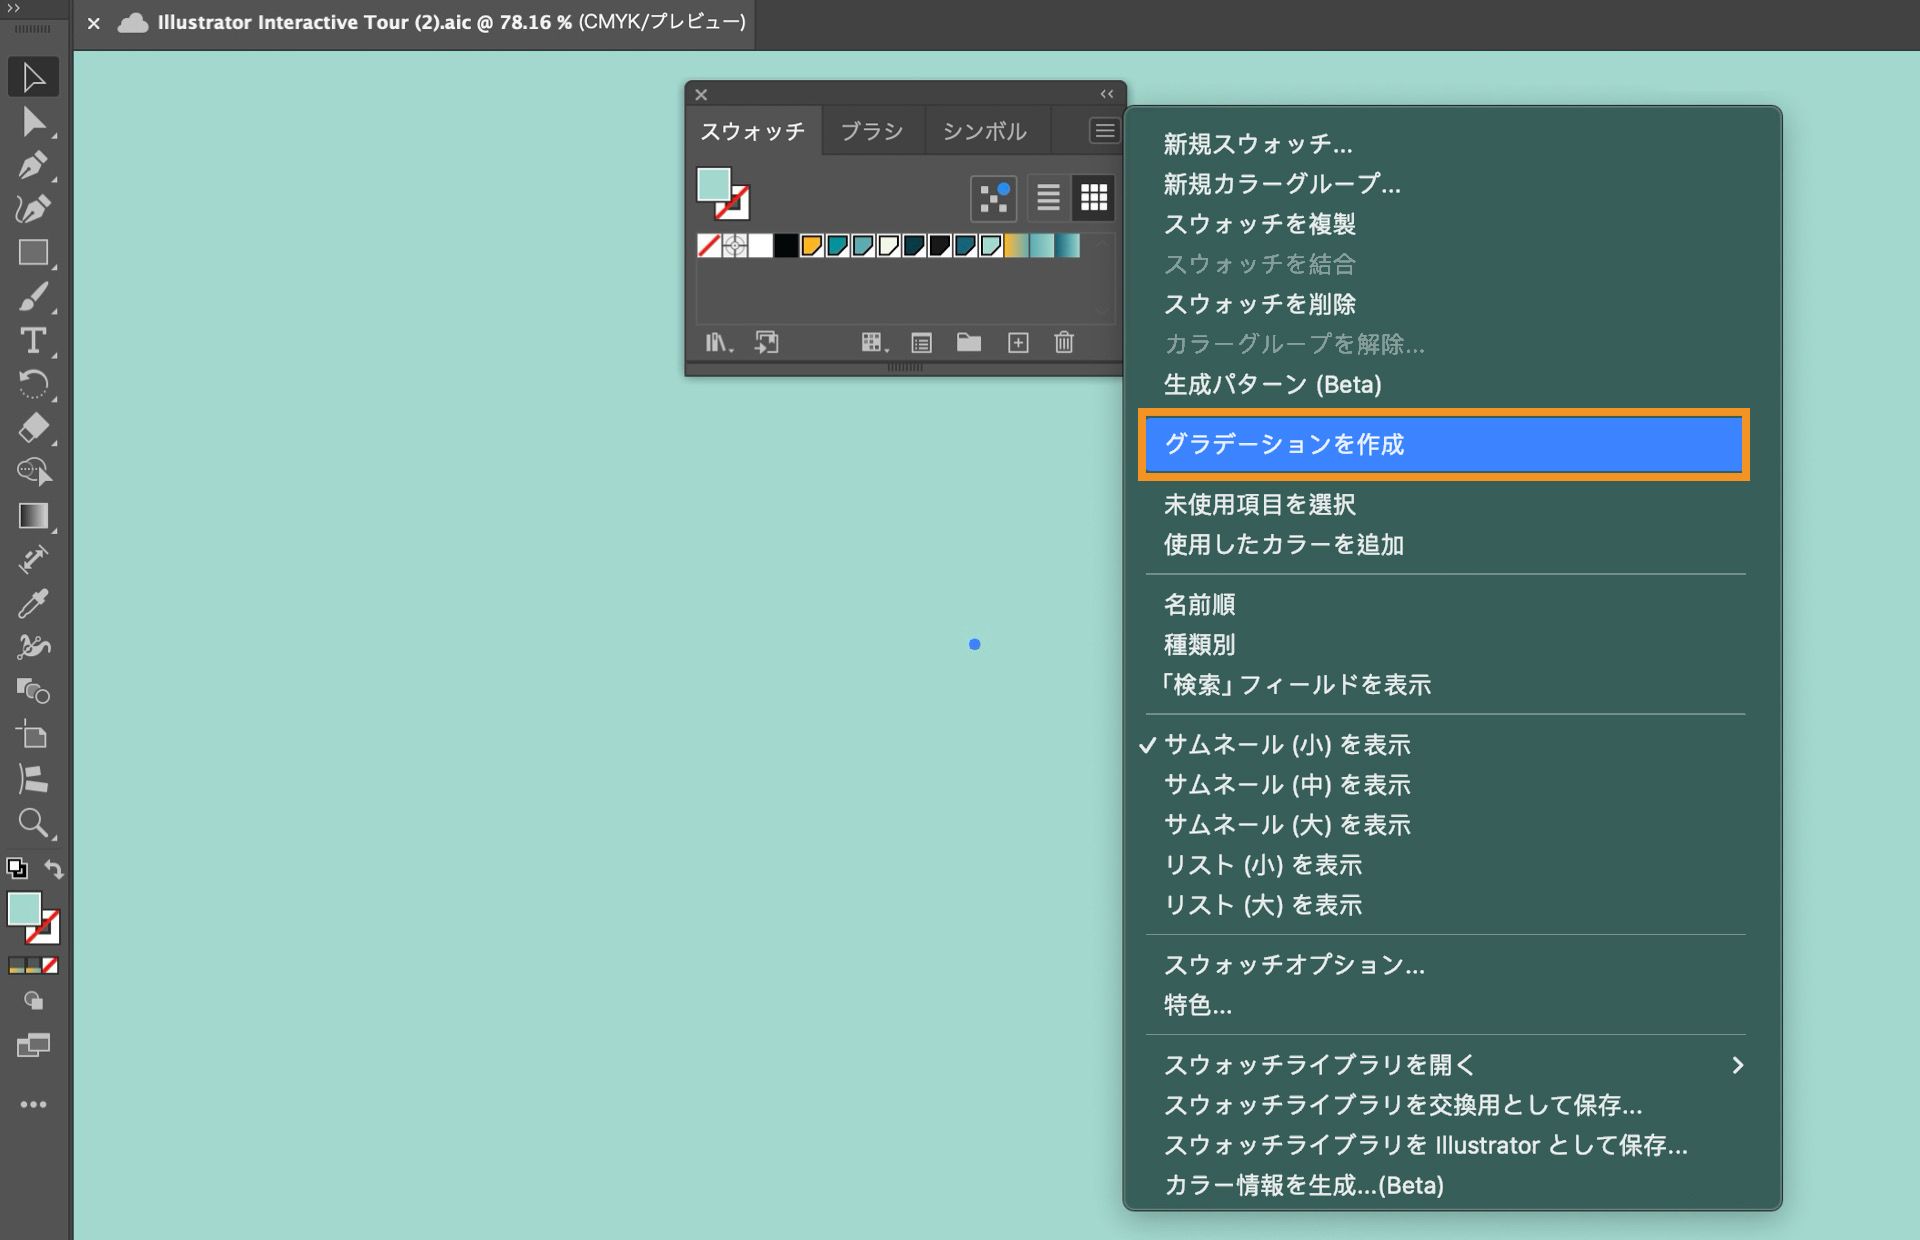This screenshot has width=1920, height=1240.
Task: Open the show swatch kinds dropdown
Action: (874, 343)
